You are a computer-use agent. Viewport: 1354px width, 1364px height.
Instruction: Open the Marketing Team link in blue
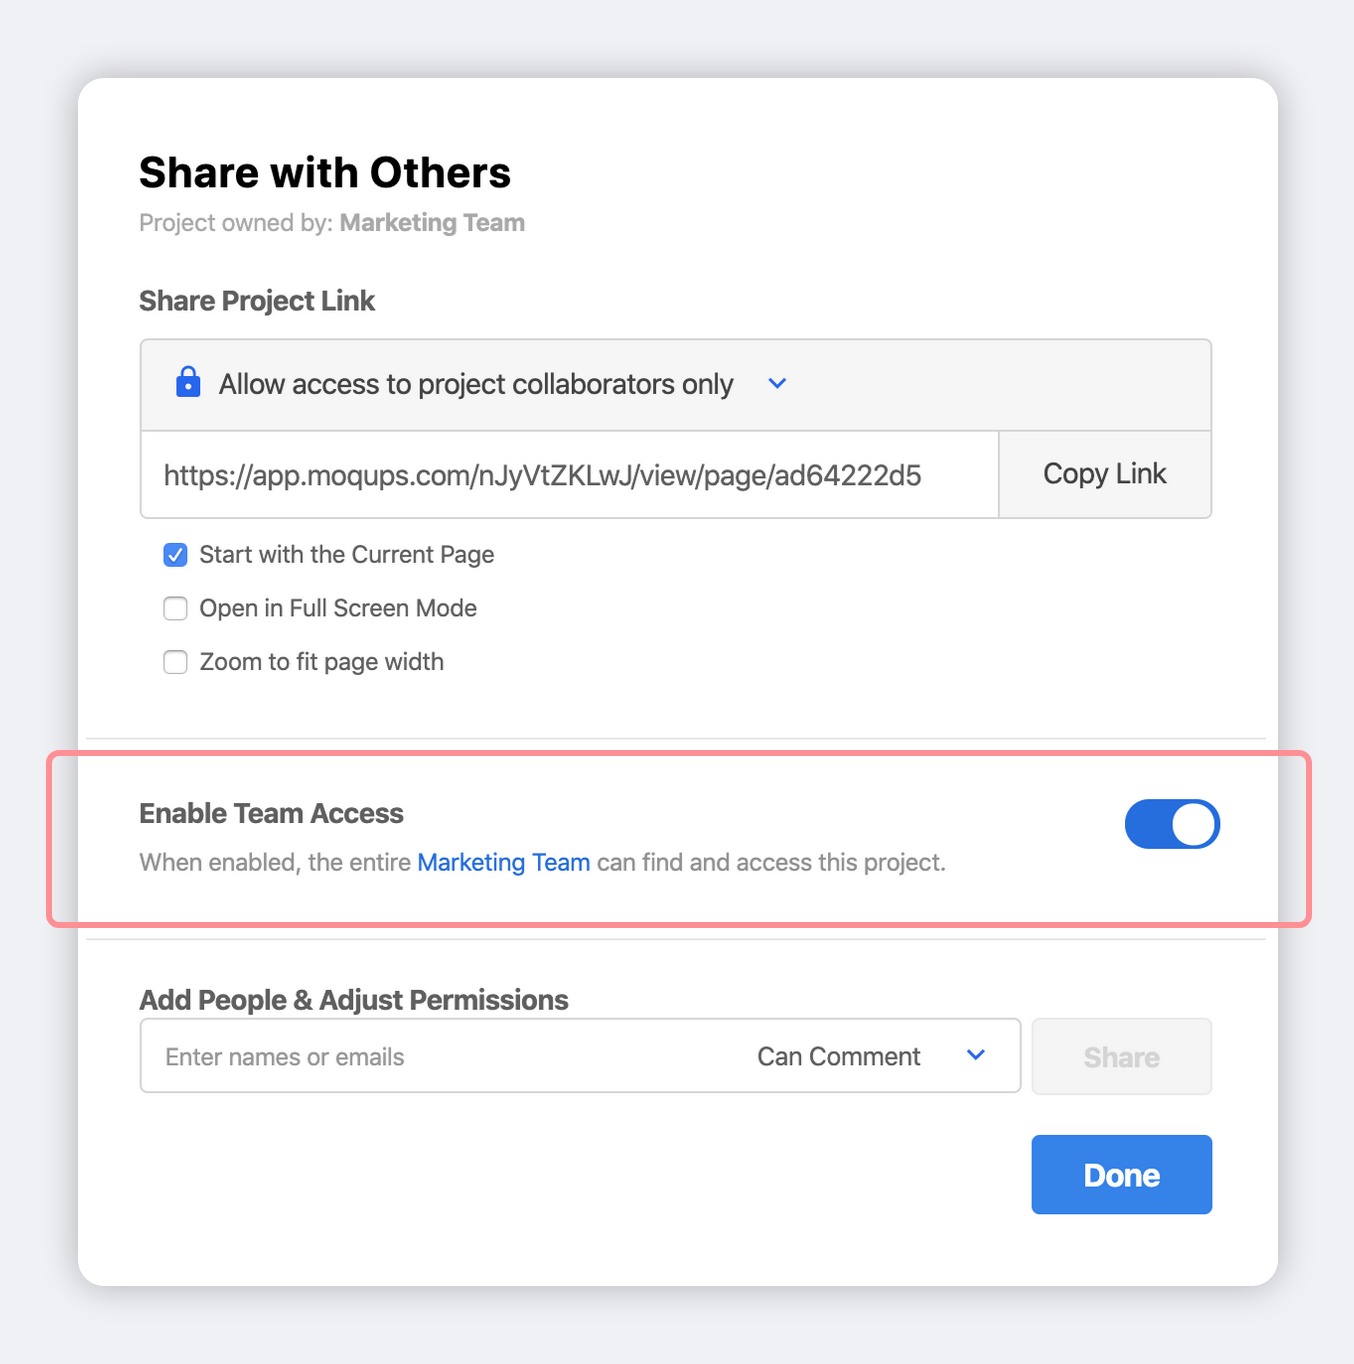(503, 862)
